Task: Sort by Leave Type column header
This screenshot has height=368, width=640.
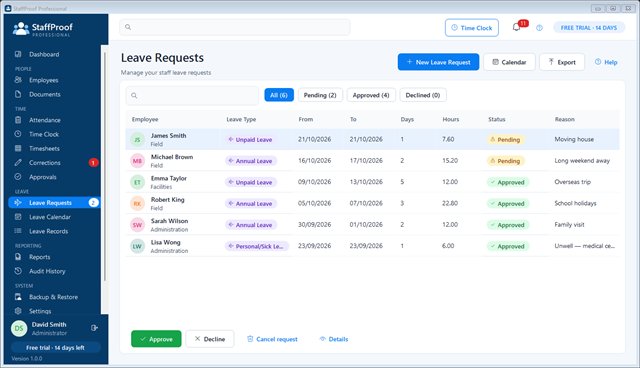Action: click(x=241, y=119)
